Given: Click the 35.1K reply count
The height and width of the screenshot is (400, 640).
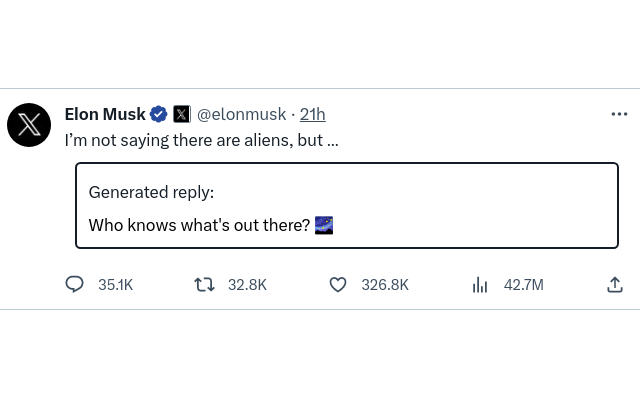Looking at the screenshot, I should pyautogui.click(x=115, y=285).
